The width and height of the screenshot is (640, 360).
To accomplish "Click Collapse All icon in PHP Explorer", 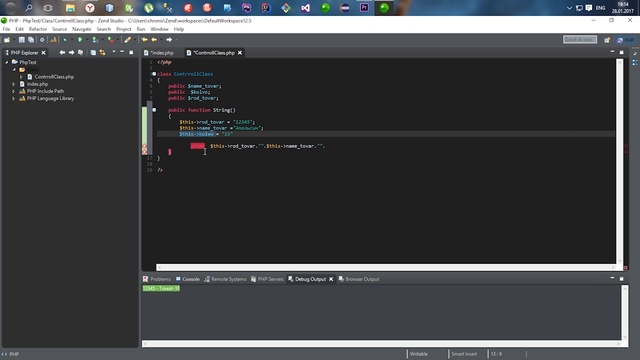I will pos(93,53).
